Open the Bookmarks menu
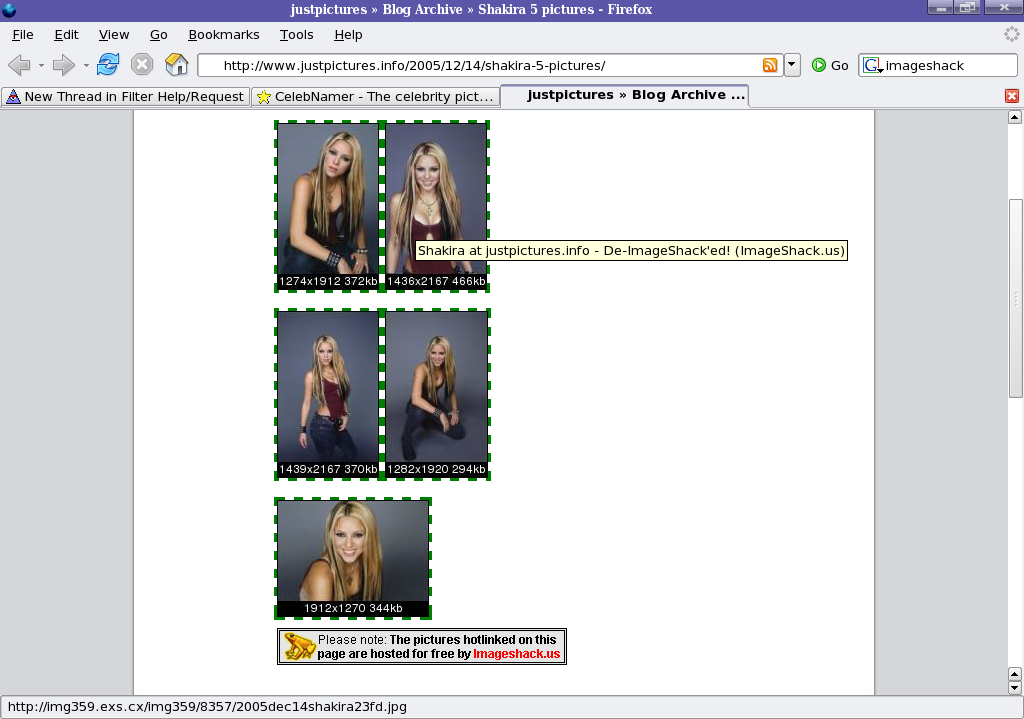The image size is (1024, 719). click(x=223, y=34)
